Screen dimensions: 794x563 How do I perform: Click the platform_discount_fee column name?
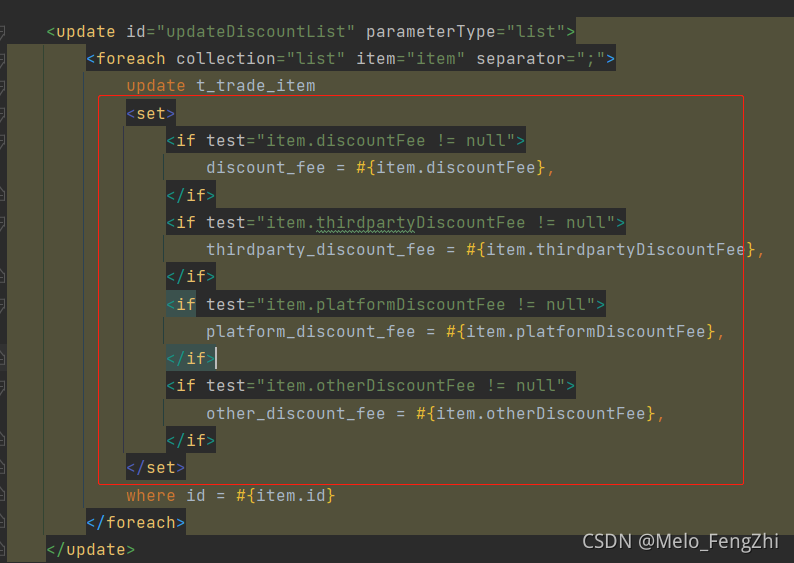310,332
